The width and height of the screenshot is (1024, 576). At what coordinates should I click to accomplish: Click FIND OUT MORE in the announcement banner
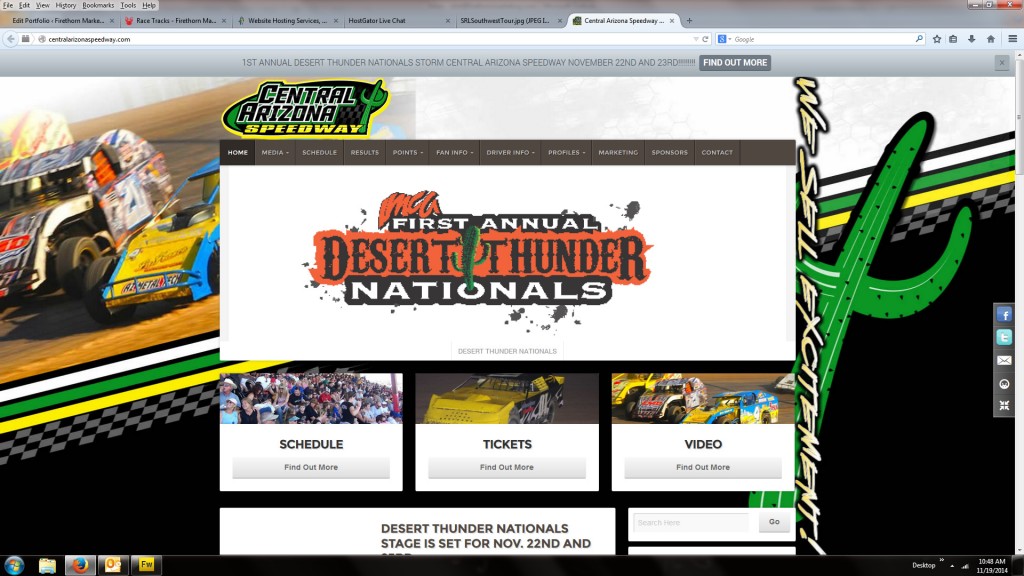[735, 63]
